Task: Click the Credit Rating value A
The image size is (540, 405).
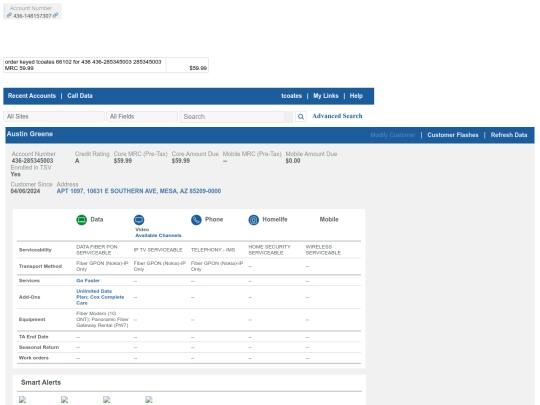Action: point(77,161)
